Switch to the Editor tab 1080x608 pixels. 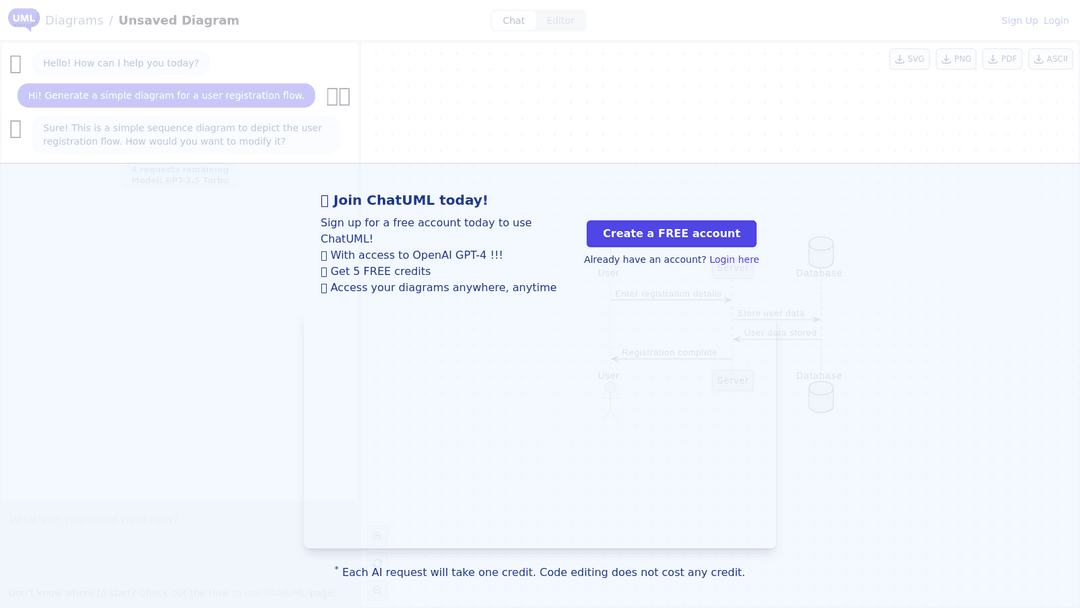click(560, 19)
